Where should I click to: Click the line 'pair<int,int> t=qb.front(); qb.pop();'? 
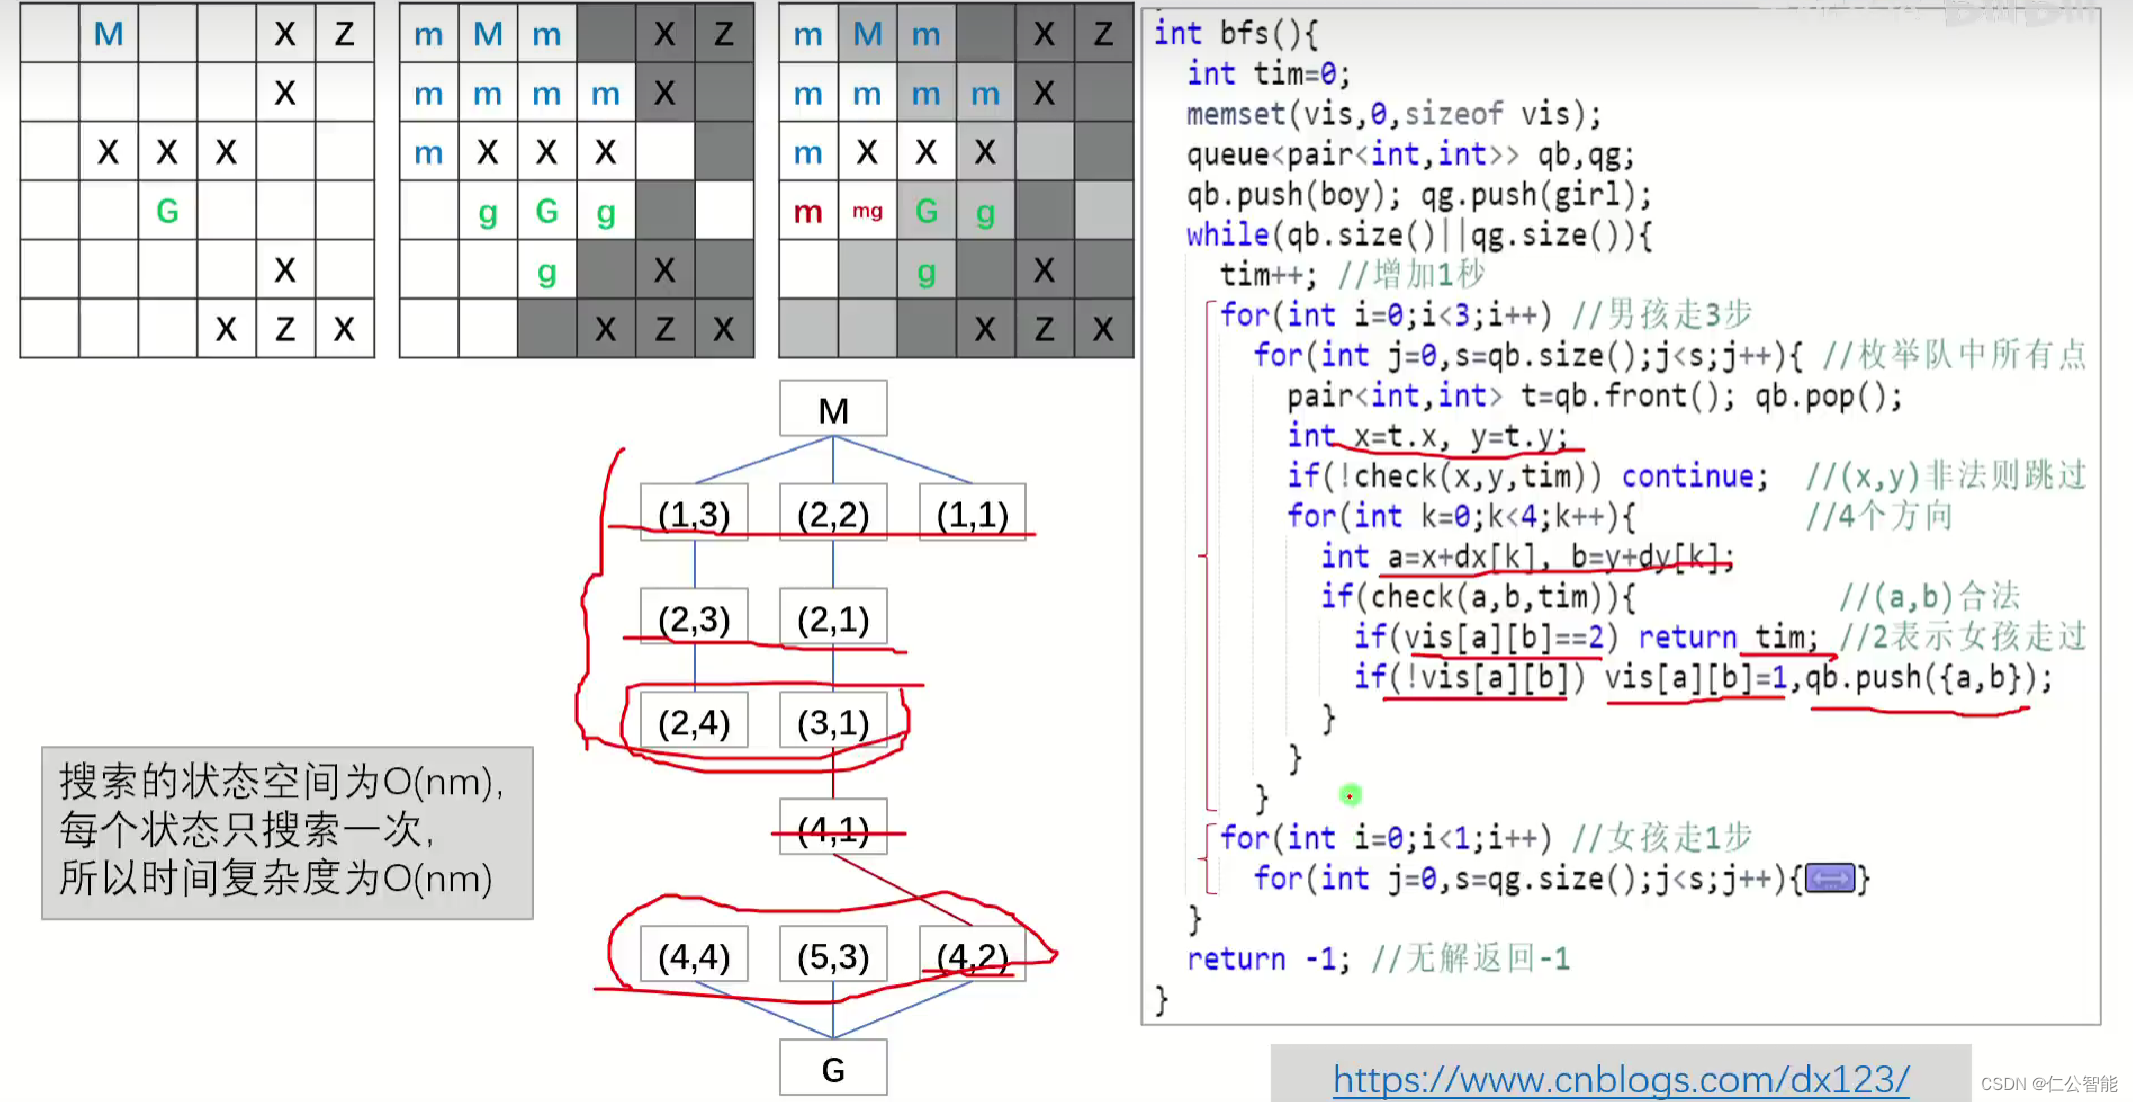tap(1595, 396)
